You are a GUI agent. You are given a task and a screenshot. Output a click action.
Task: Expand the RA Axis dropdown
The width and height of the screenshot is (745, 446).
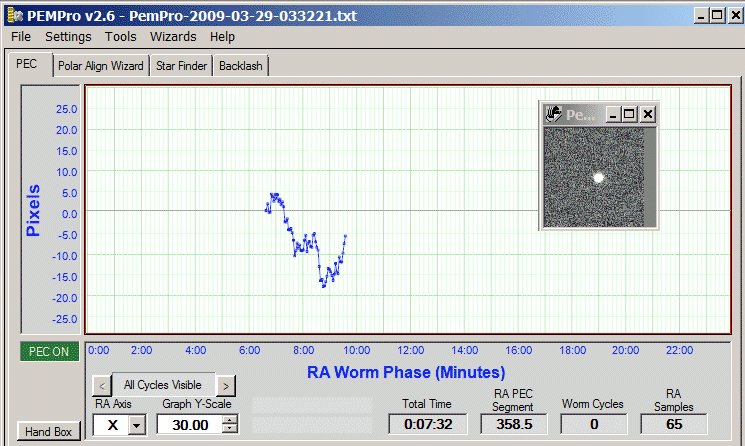coord(137,425)
